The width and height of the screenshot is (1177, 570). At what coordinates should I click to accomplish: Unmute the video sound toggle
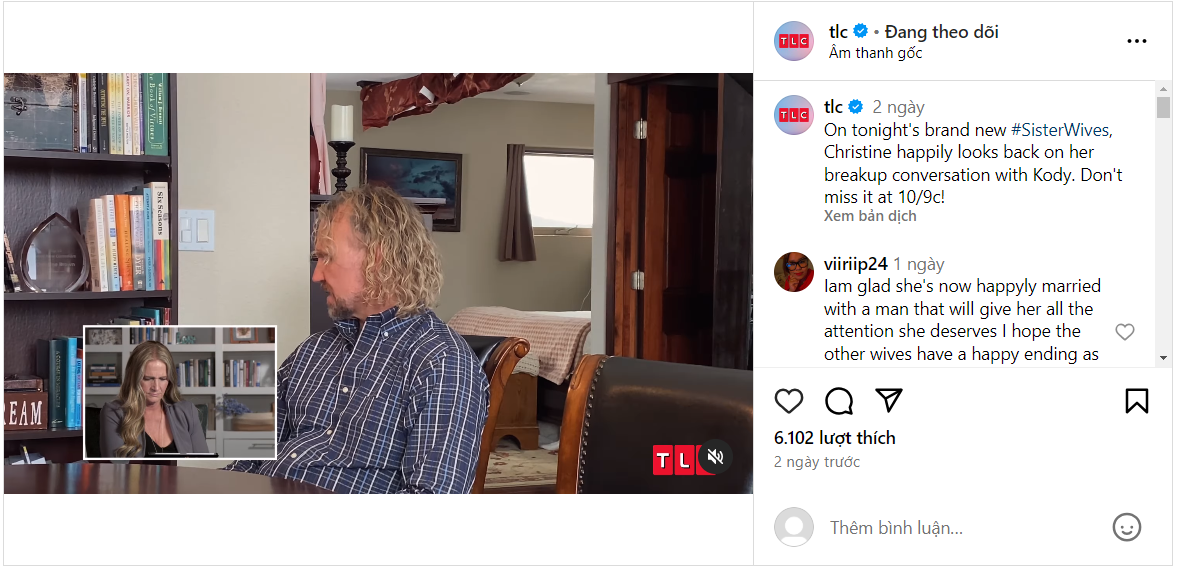(x=715, y=457)
